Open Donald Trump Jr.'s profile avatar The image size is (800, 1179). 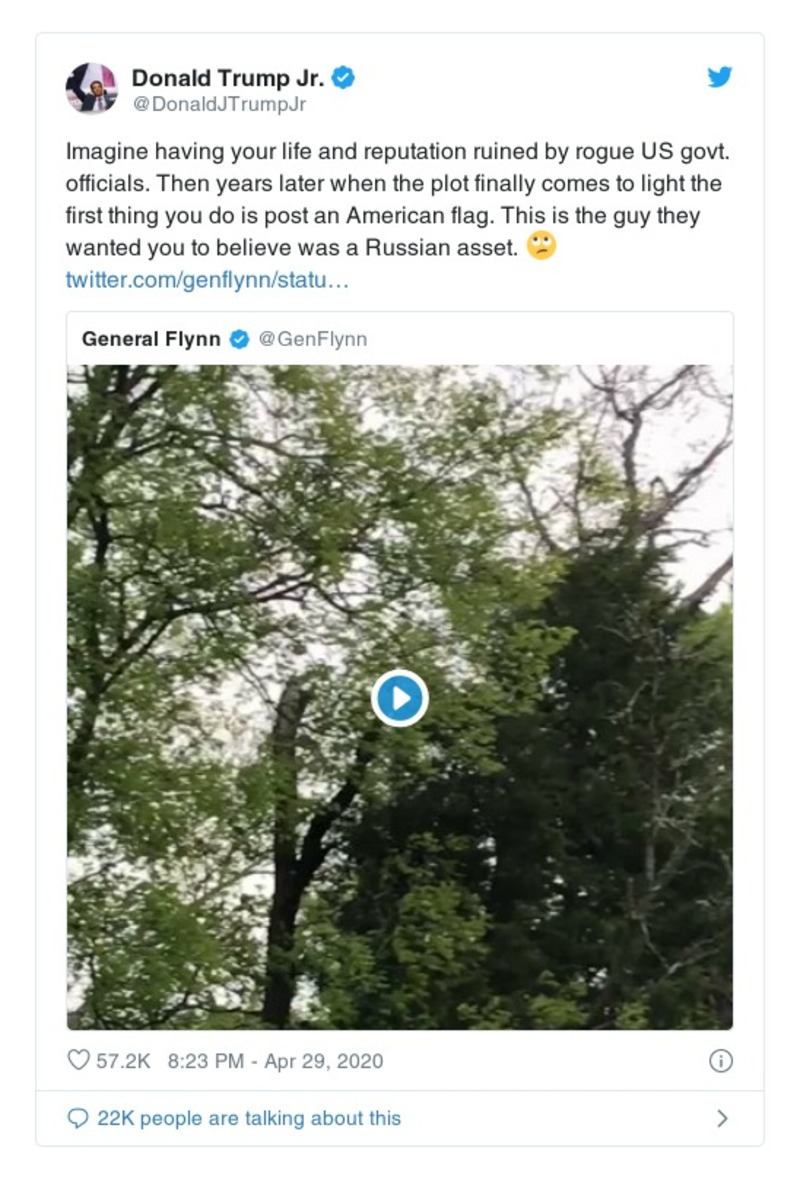point(92,89)
